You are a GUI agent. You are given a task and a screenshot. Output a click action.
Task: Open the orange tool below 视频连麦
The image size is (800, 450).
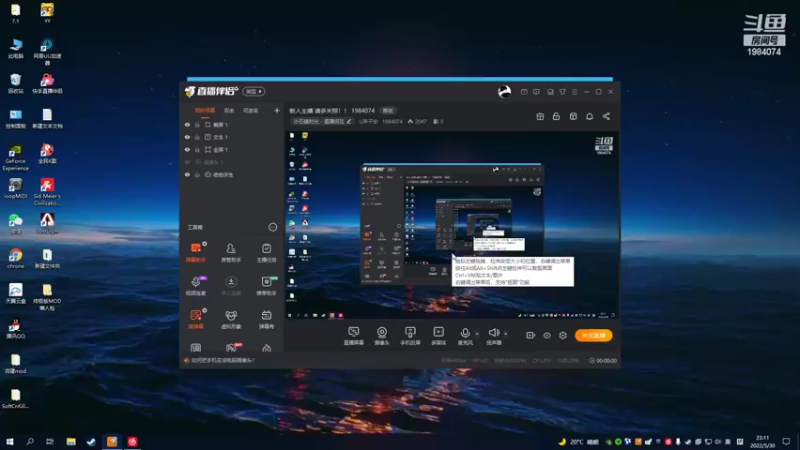pos(196,319)
